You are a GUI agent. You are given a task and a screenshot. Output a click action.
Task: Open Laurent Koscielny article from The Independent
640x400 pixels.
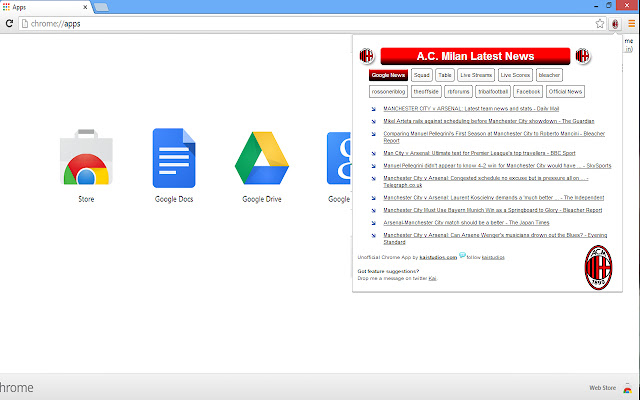point(493,198)
